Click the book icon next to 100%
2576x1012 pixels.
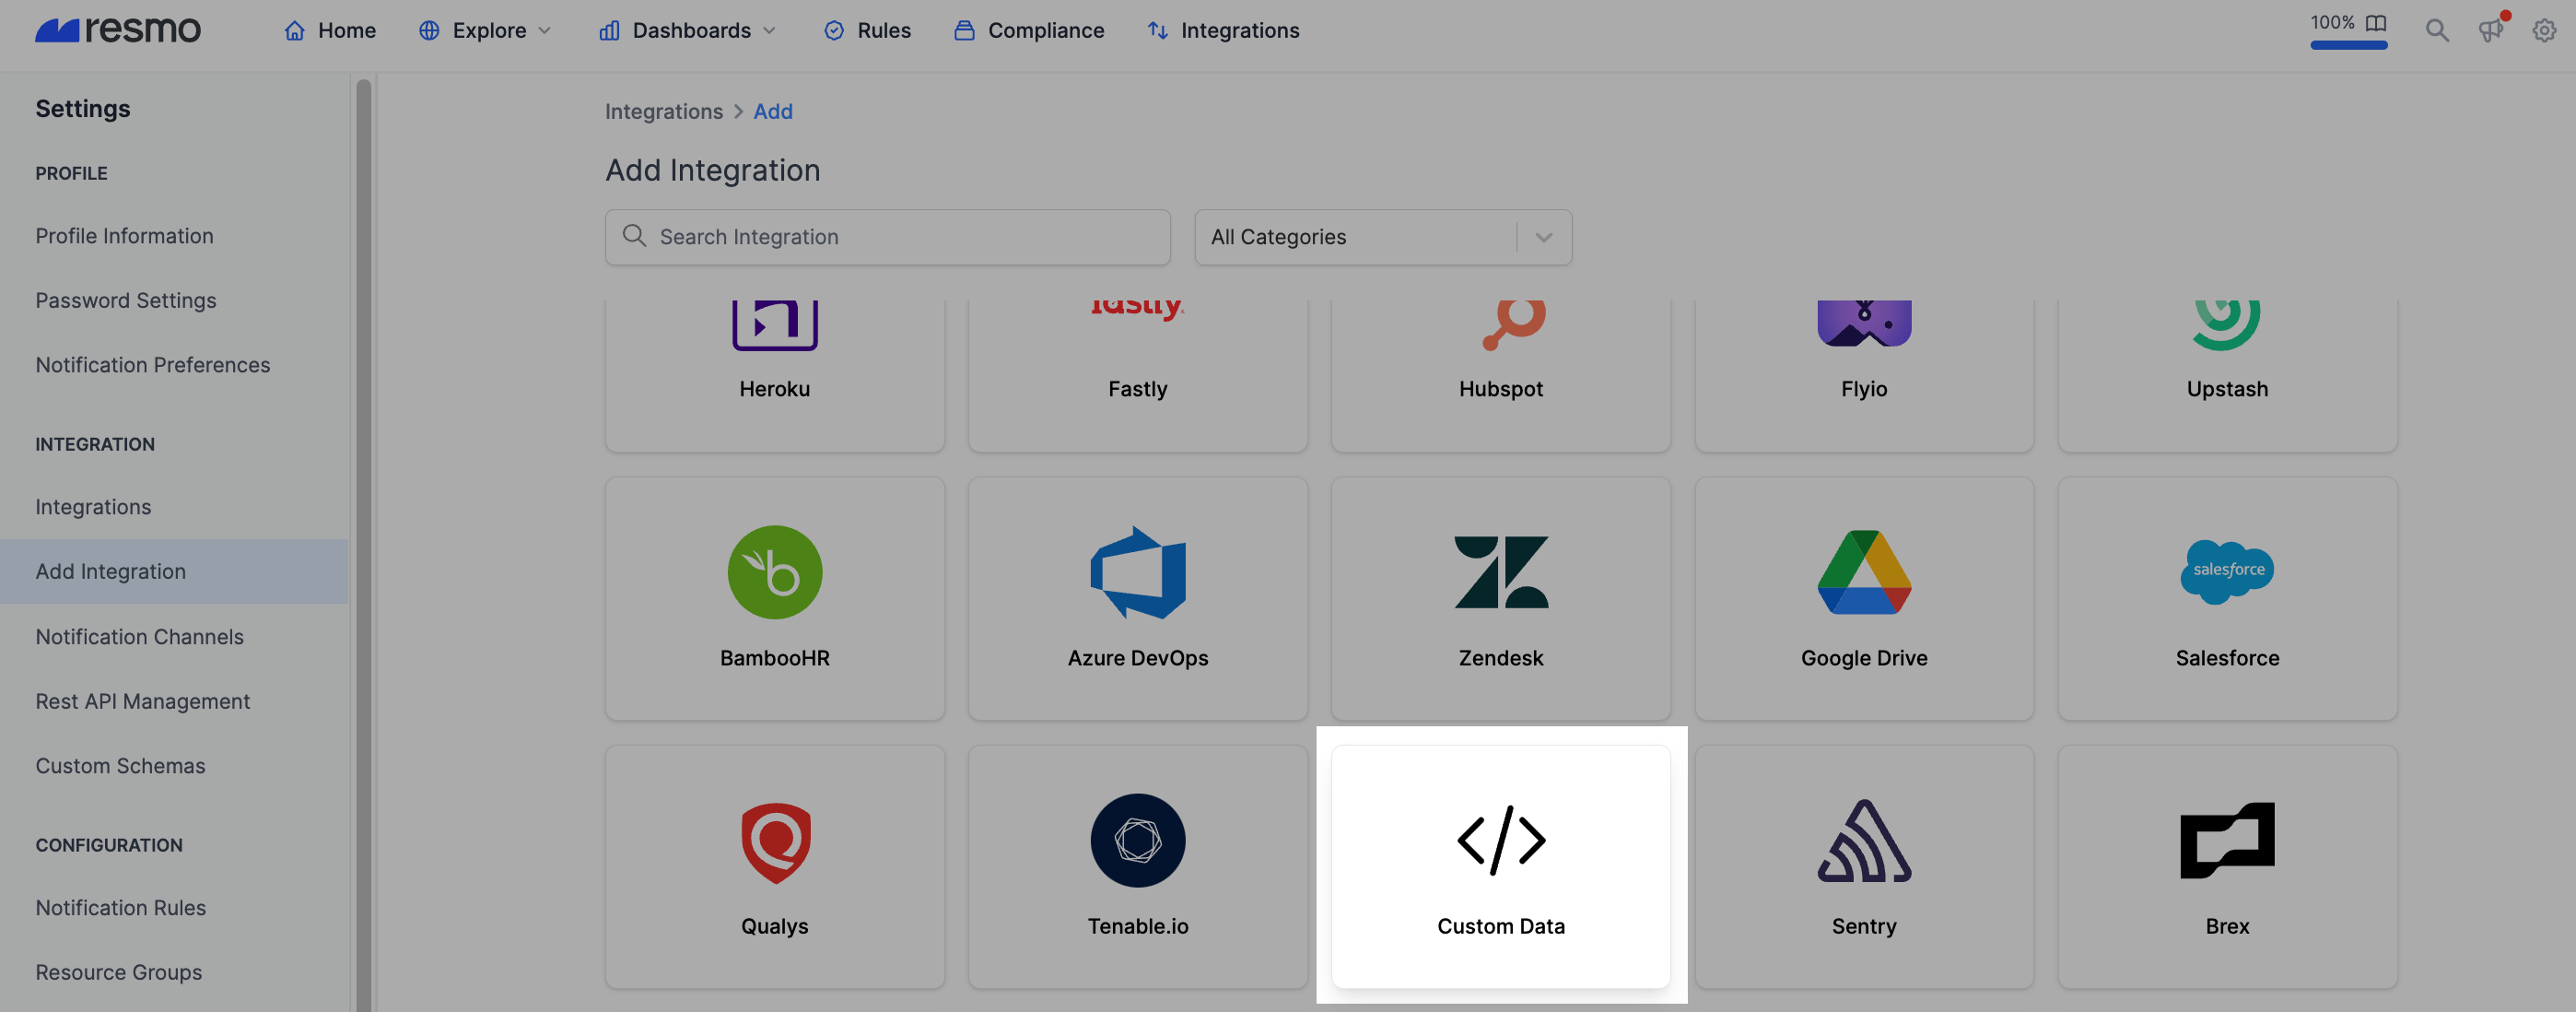tap(2376, 22)
